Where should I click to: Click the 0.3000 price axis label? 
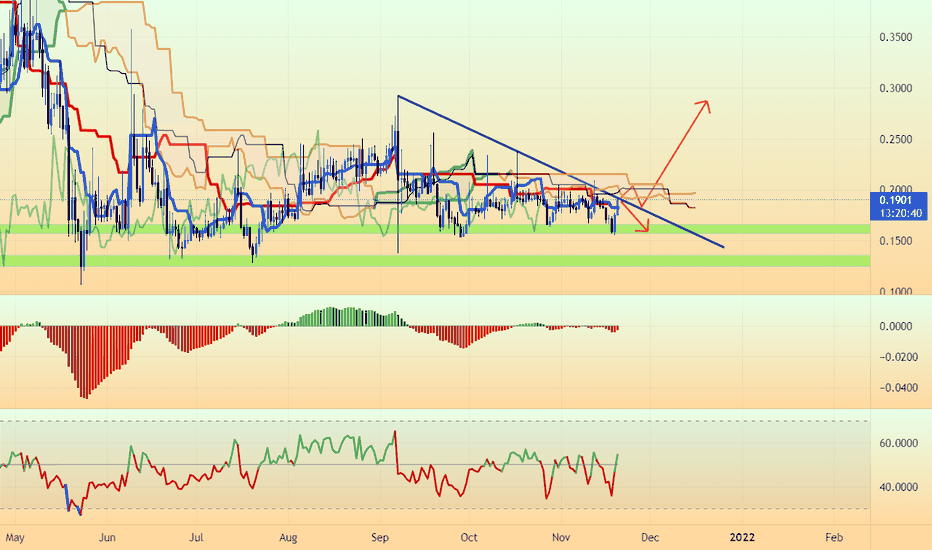click(895, 88)
